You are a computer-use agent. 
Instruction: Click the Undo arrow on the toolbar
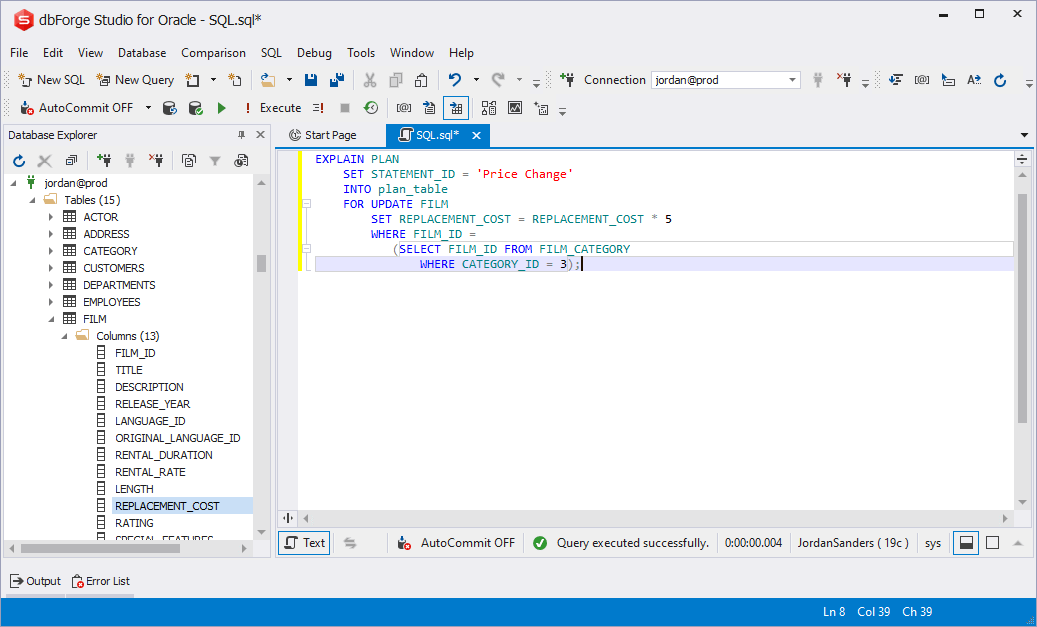tap(457, 79)
